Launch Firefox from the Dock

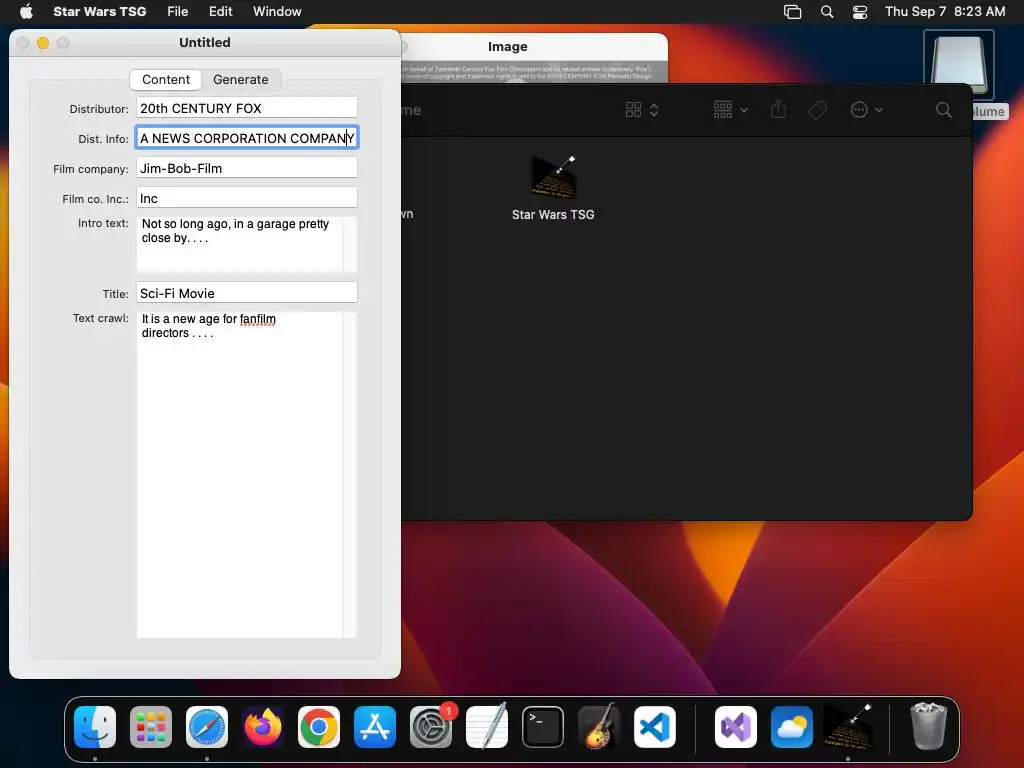[x=263, y=727]
